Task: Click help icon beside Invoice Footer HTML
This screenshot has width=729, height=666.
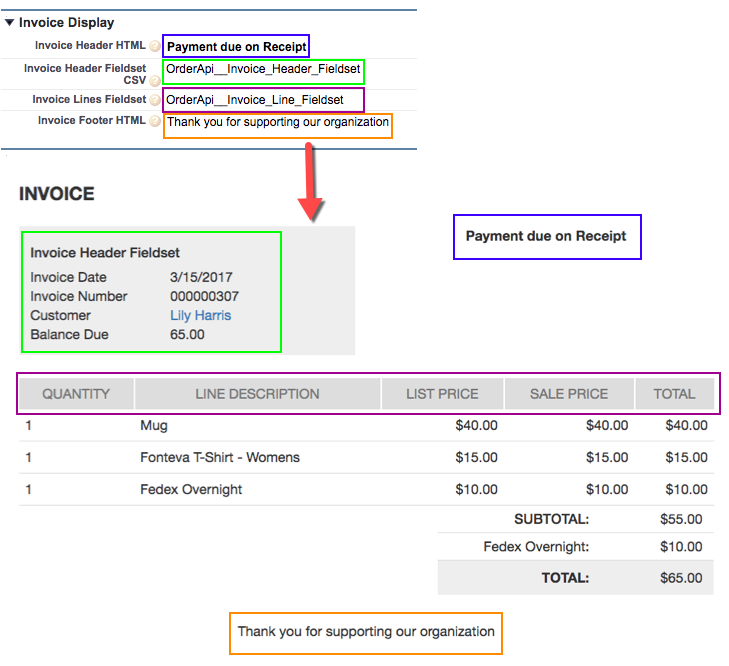Action: pos(155,122)
